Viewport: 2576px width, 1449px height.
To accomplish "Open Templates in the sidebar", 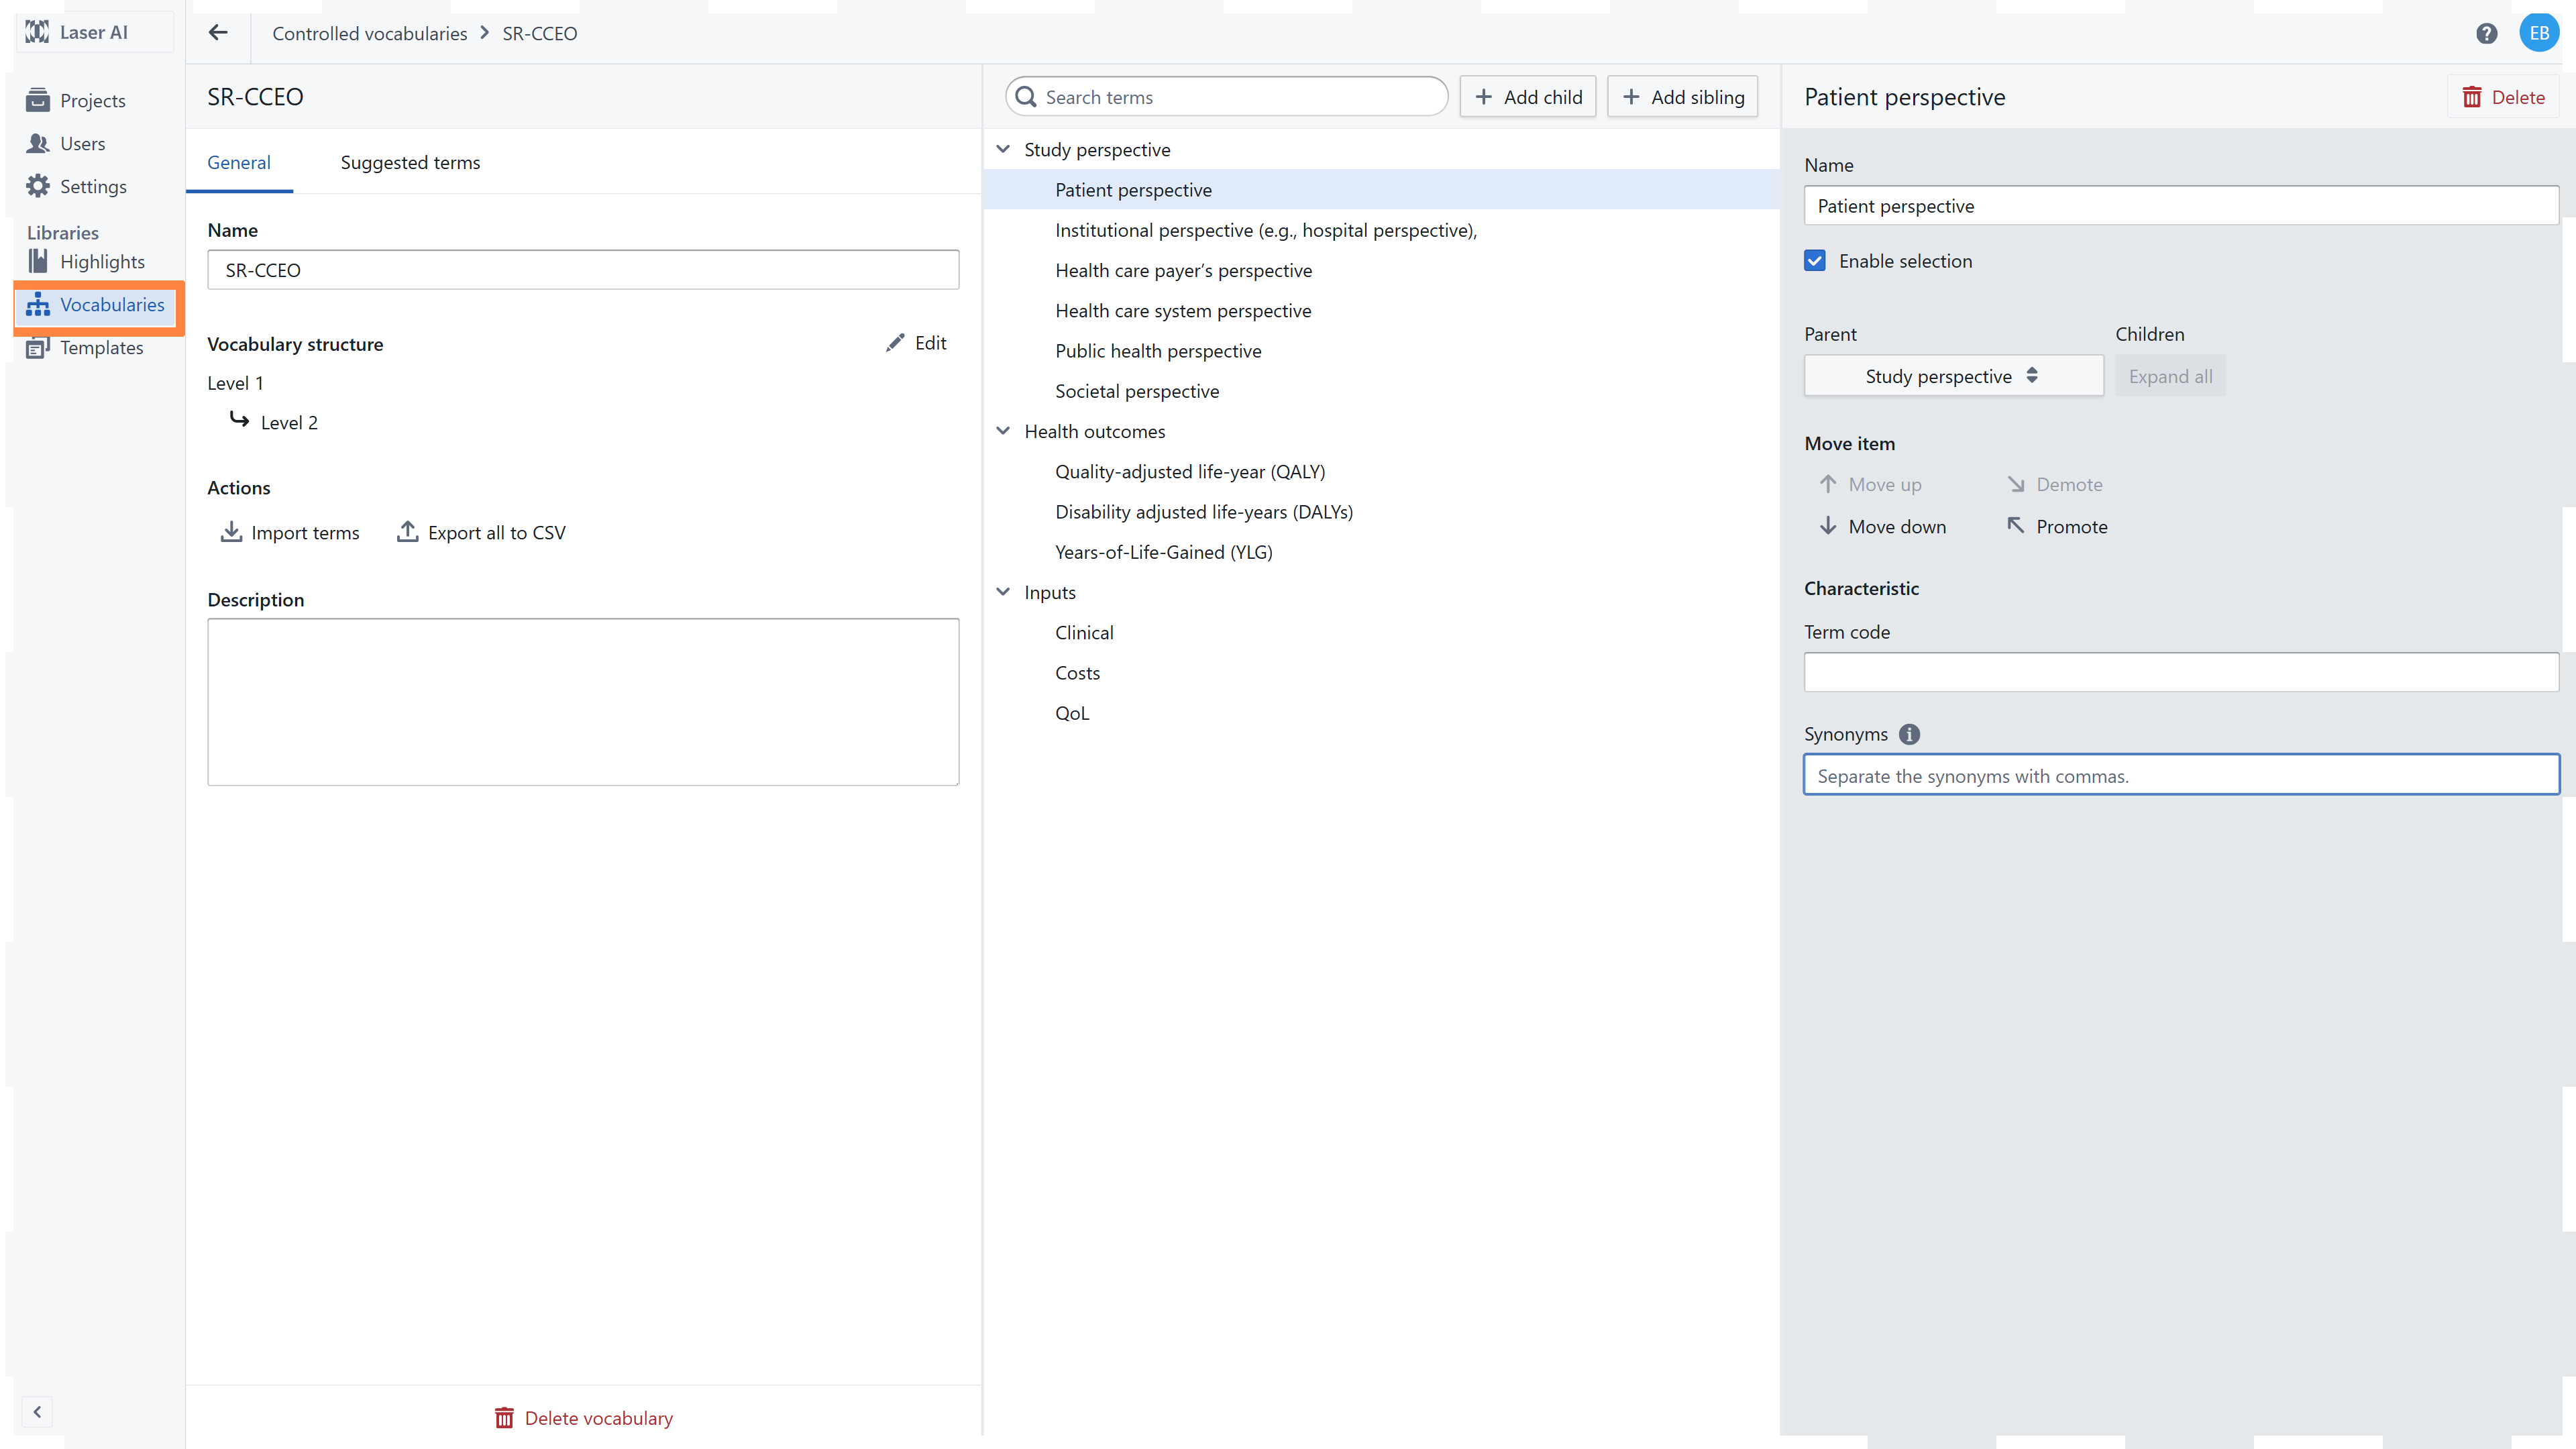I will pos(101,347).
